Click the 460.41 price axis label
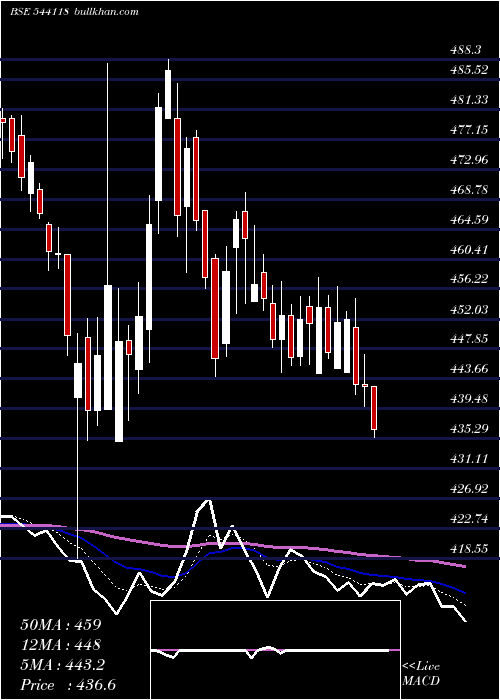 click(469, 250)
